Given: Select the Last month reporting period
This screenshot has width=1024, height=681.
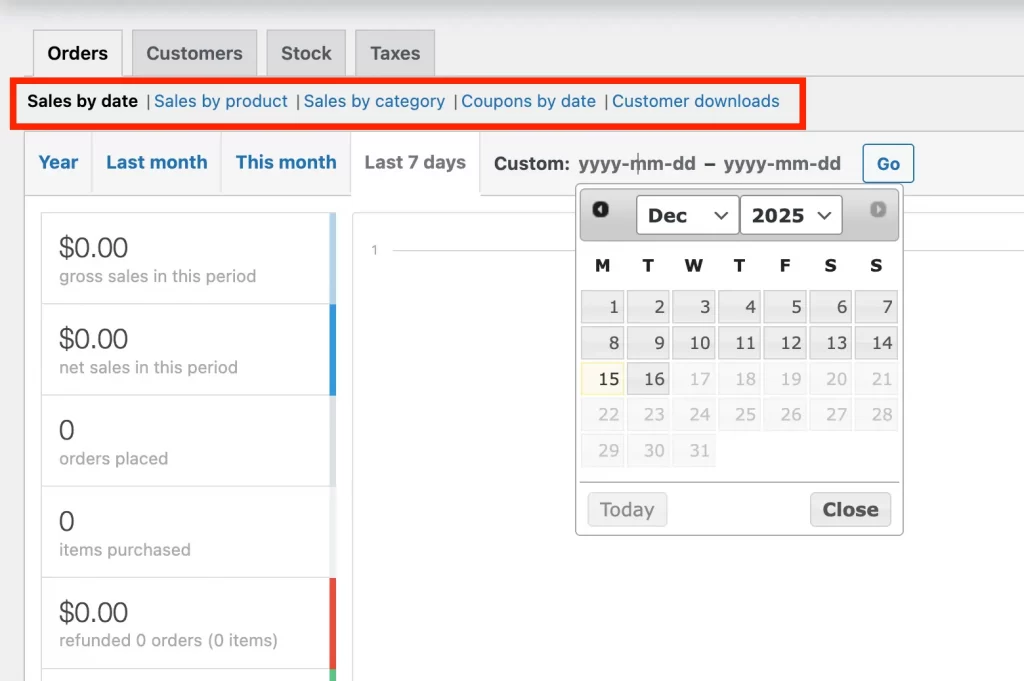Looking at the screenshot, I should [x=156, y=162].
